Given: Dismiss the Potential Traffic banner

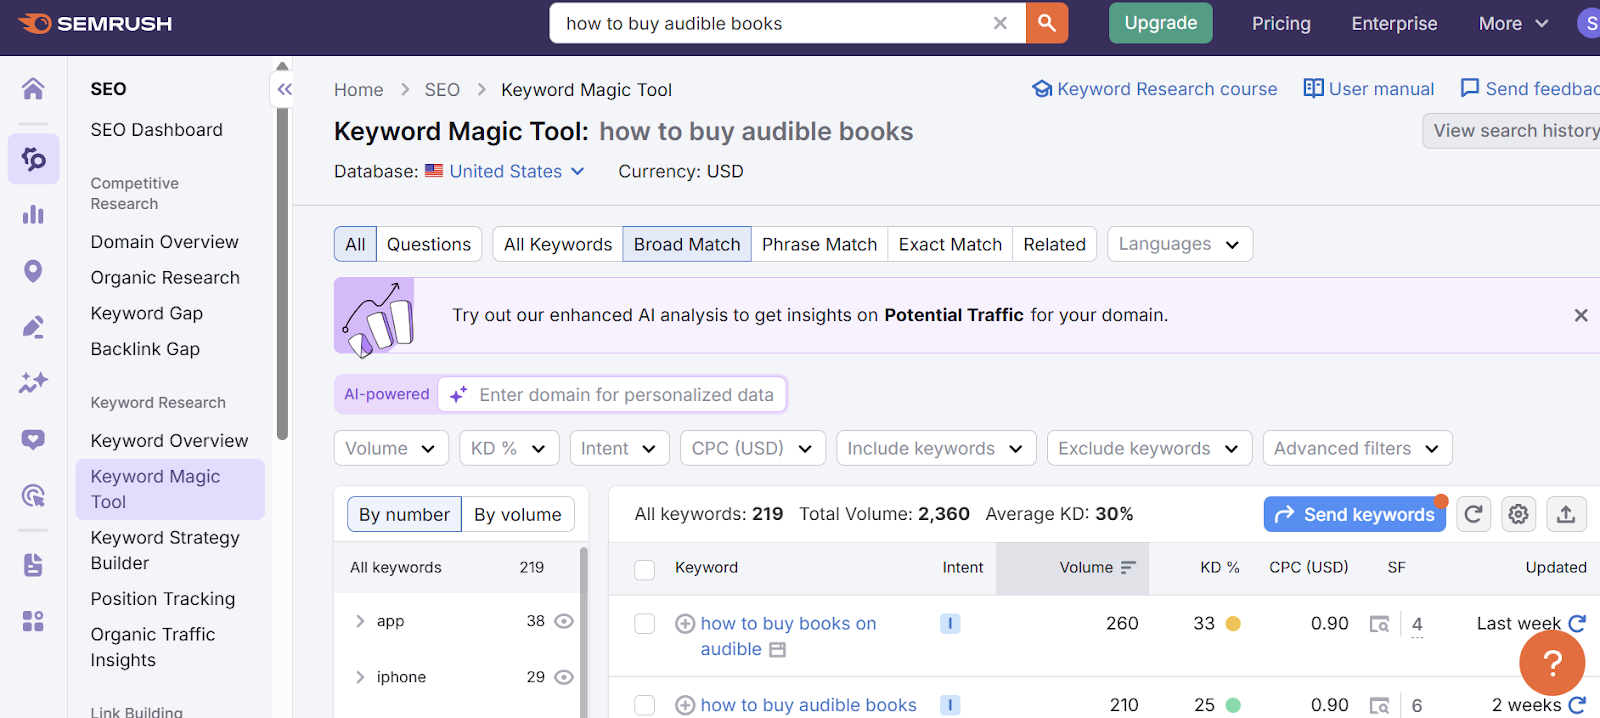Looking at the screenshot, I should [1581, 315].
